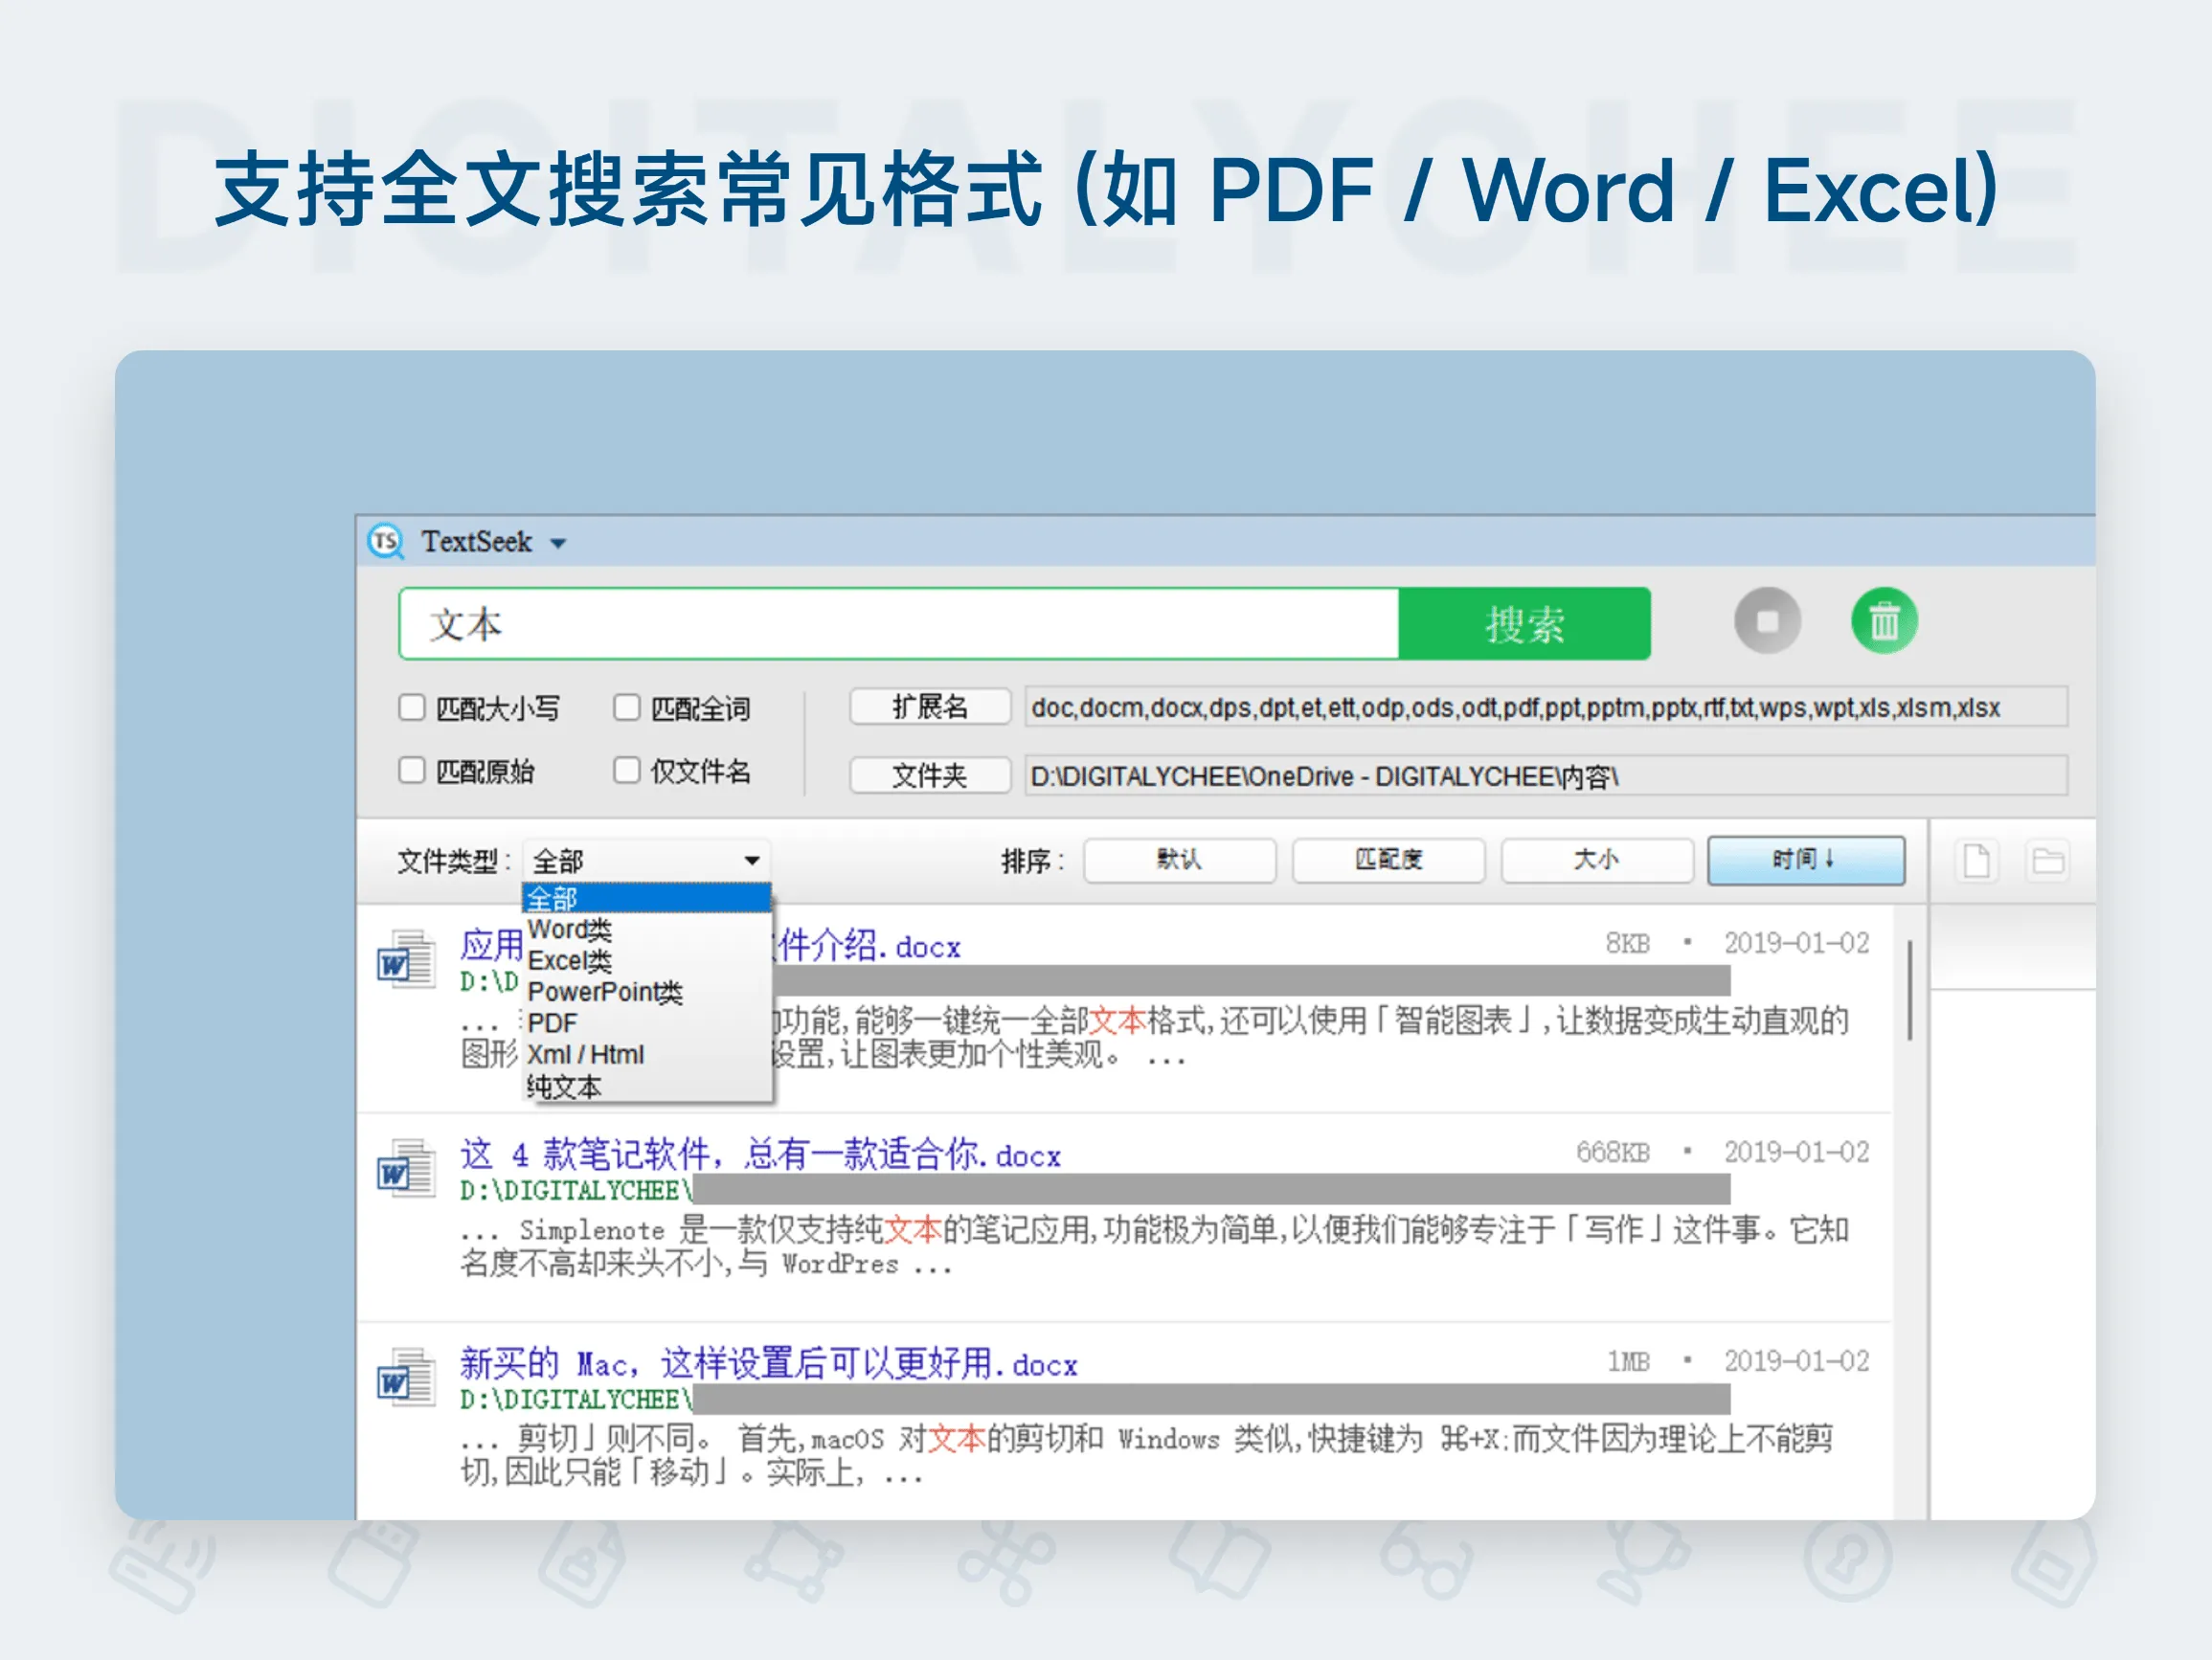Viewport: 2212px width, 1660px height.
Task: Open the 文件类型 dropdown
Action: [x=750, y=858]
